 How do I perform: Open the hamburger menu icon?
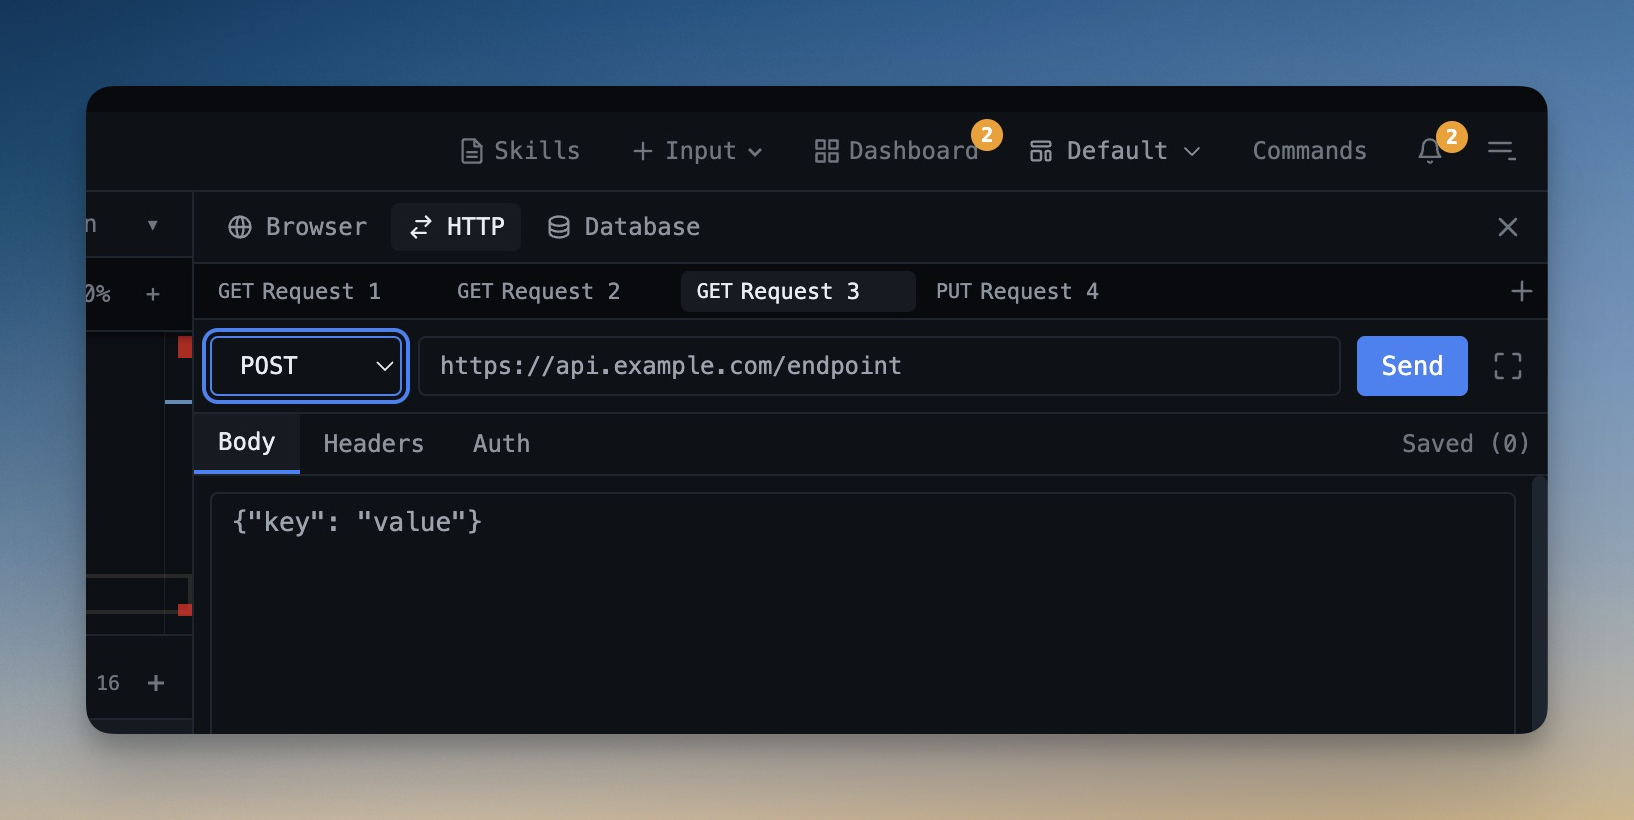tap(1501, 151)
